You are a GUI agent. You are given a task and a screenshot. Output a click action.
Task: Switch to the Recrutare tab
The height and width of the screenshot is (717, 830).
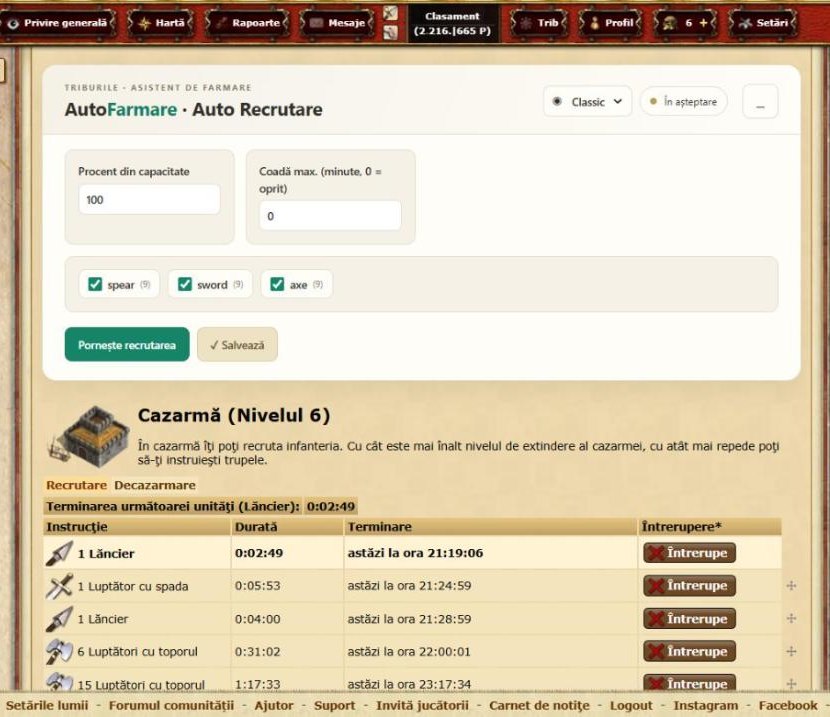(77, 485)
